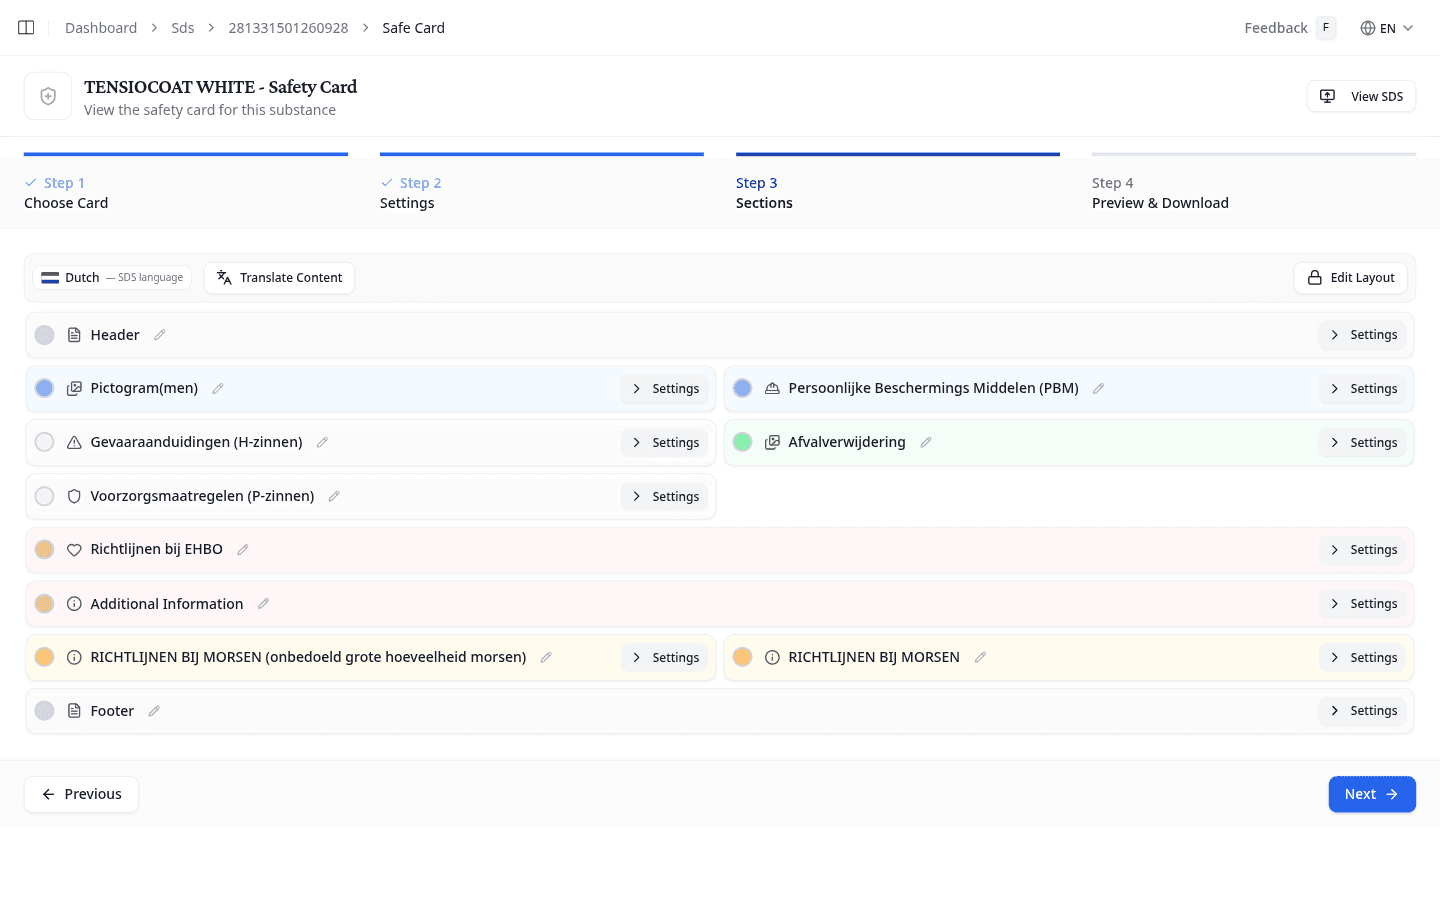The image size is (1440, 900).
Task: Expand Settings for Richtlijnen bij EHBO
Action: tap(1362, 550)
